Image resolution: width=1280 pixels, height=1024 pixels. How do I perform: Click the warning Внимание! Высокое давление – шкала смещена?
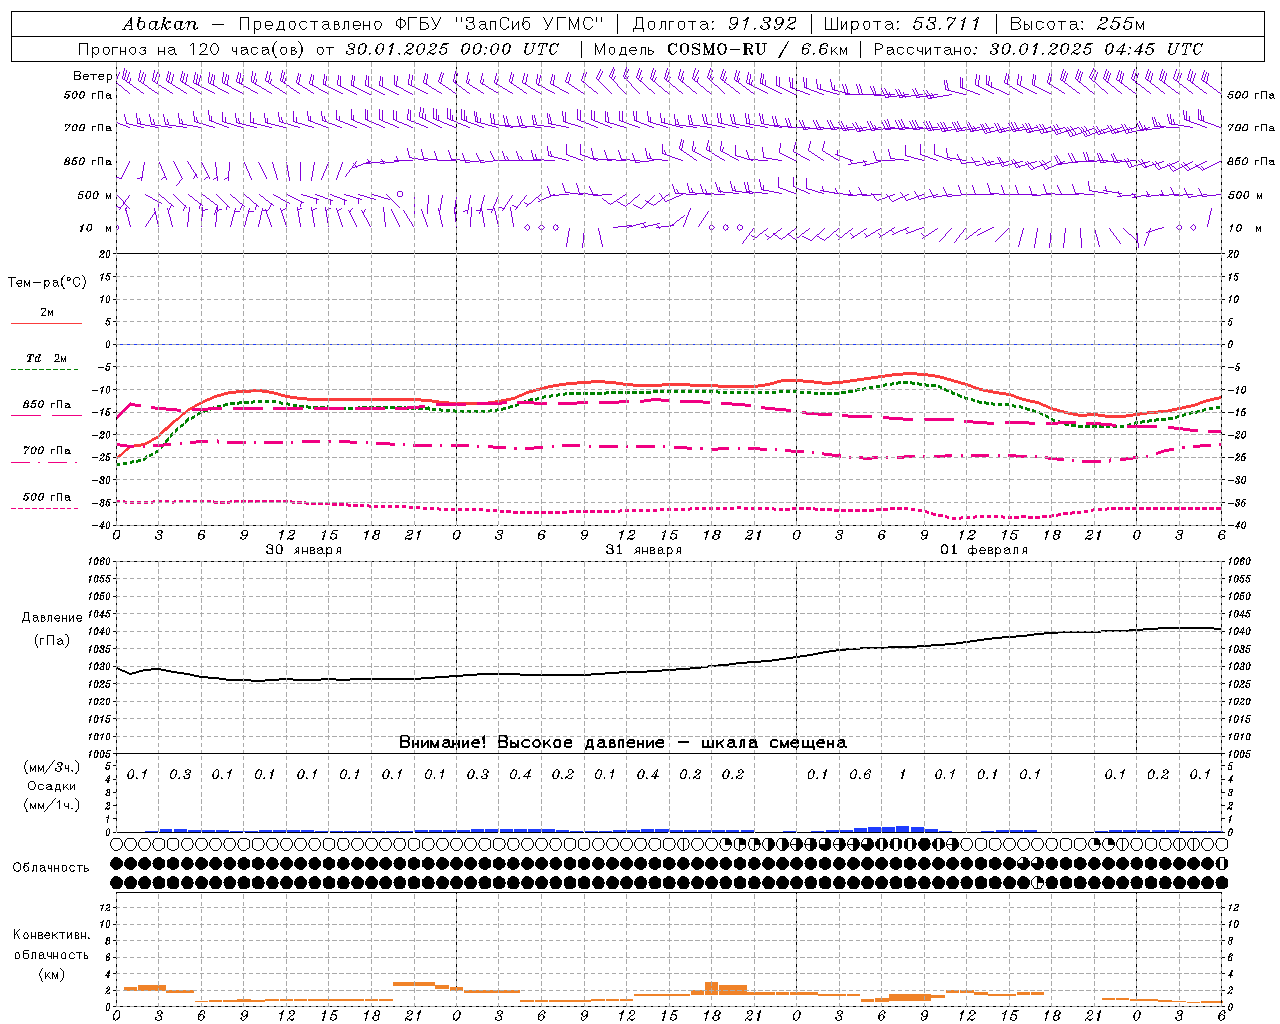[x=622, y=743]
